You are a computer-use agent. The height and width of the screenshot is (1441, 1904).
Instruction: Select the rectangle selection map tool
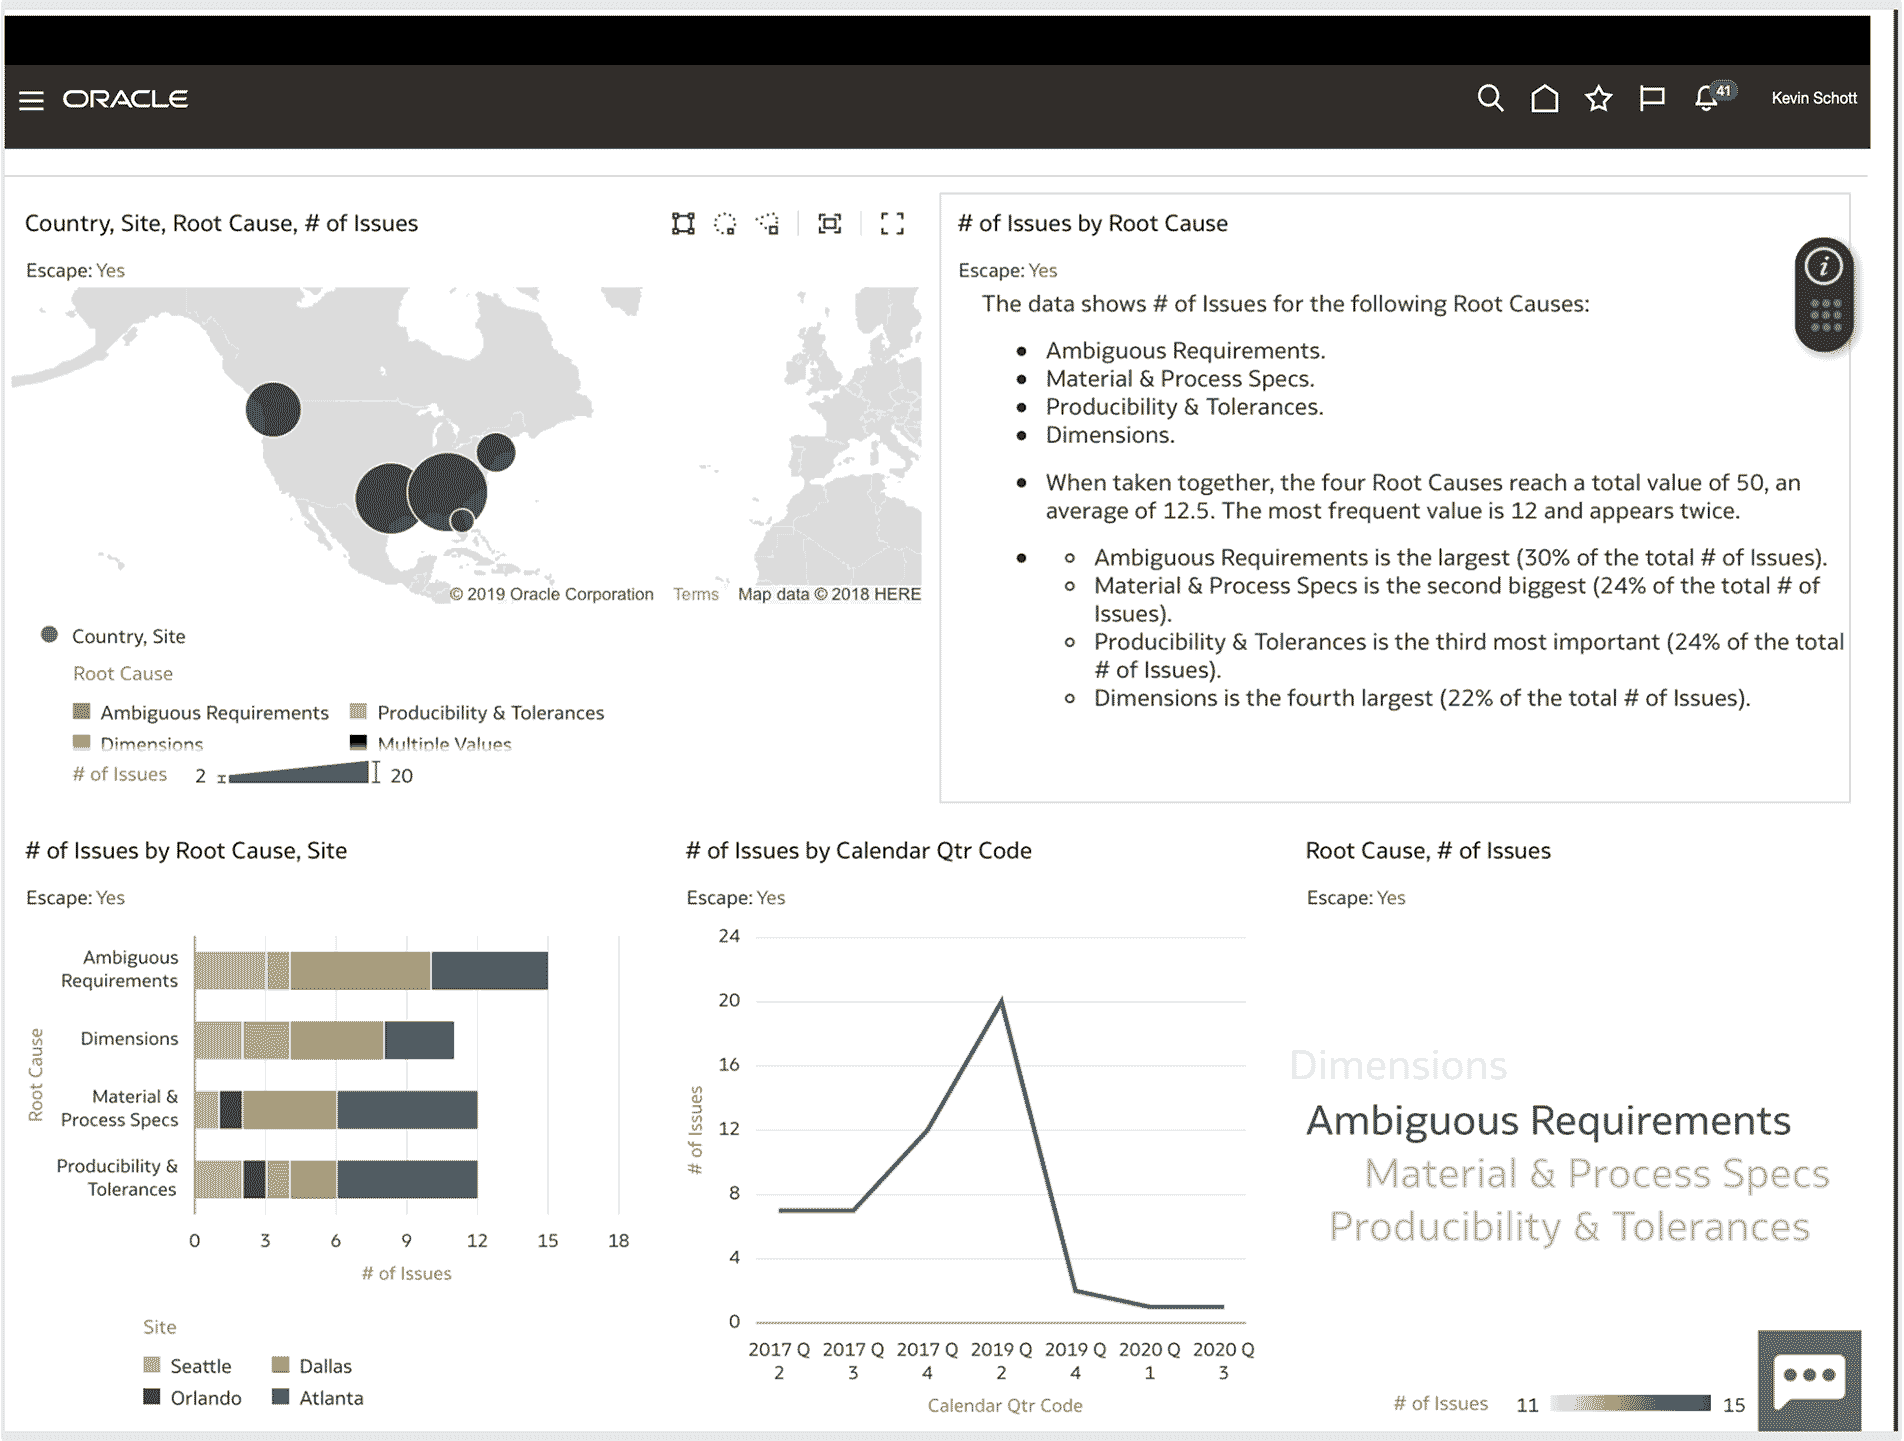[683, 224]
